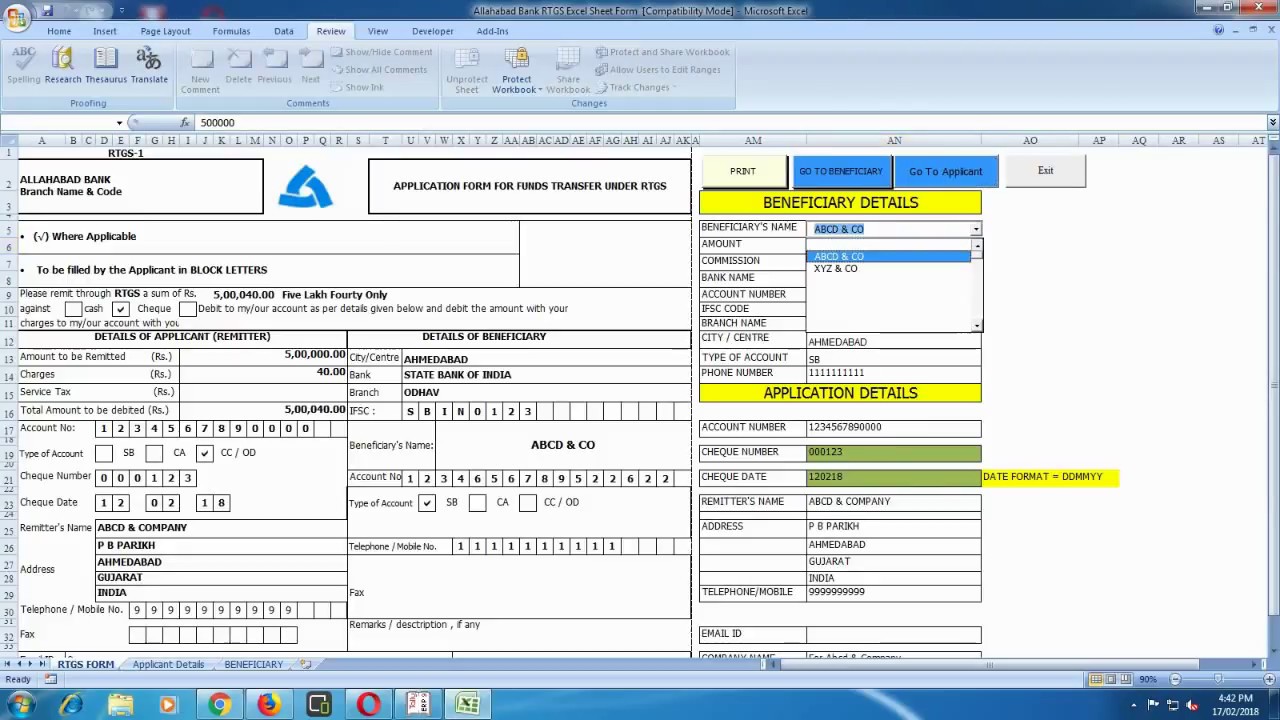Click the zoom in plus button
Screen dimensions: 1280x720
coord(1267,680)
